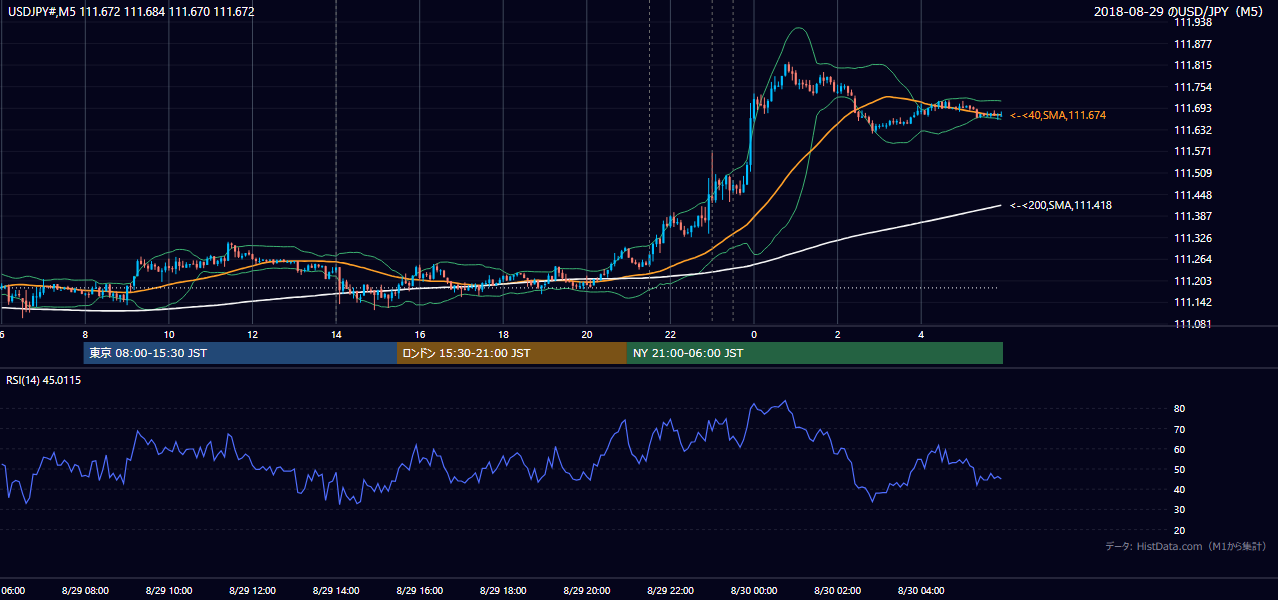Click the Tokyo session bar 東京 08:00-15:30 JST
Viewport: 1278px width, 600px height.
pos(241,353)
